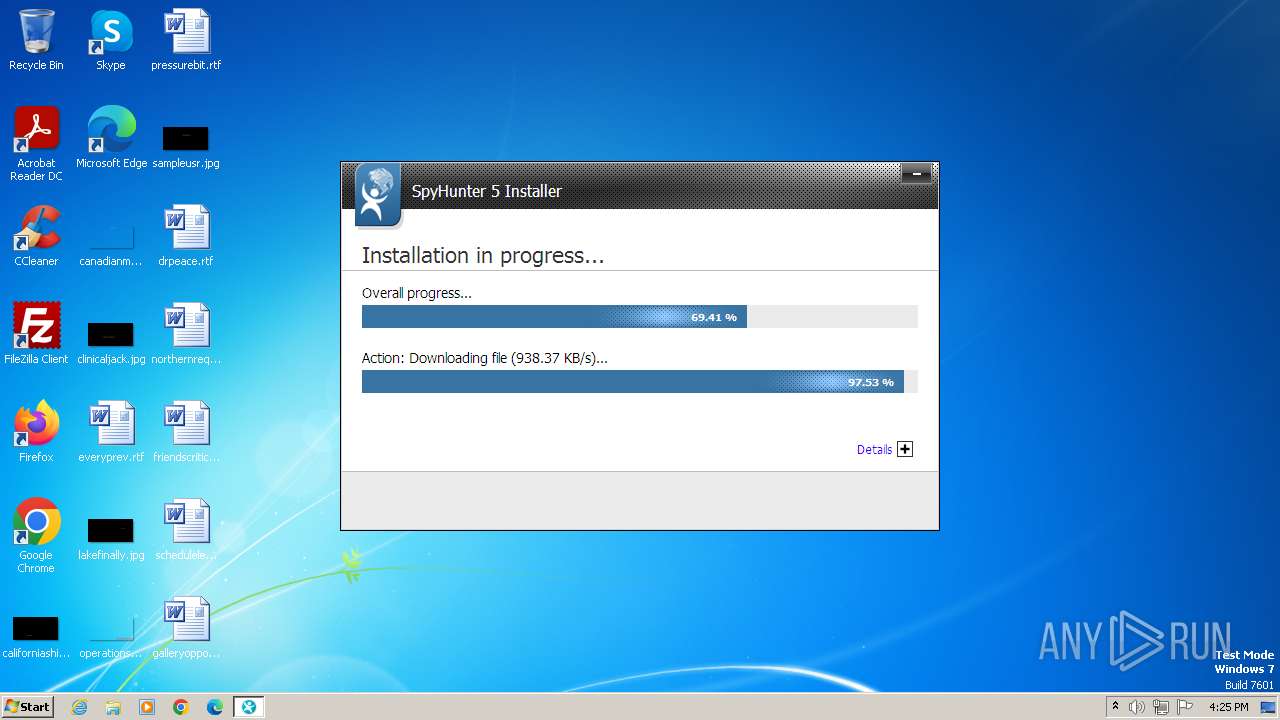The image size is (1280, 720).
Task: Click the network tray icon
Action: pyautogui.click(x=1161, y=707)
